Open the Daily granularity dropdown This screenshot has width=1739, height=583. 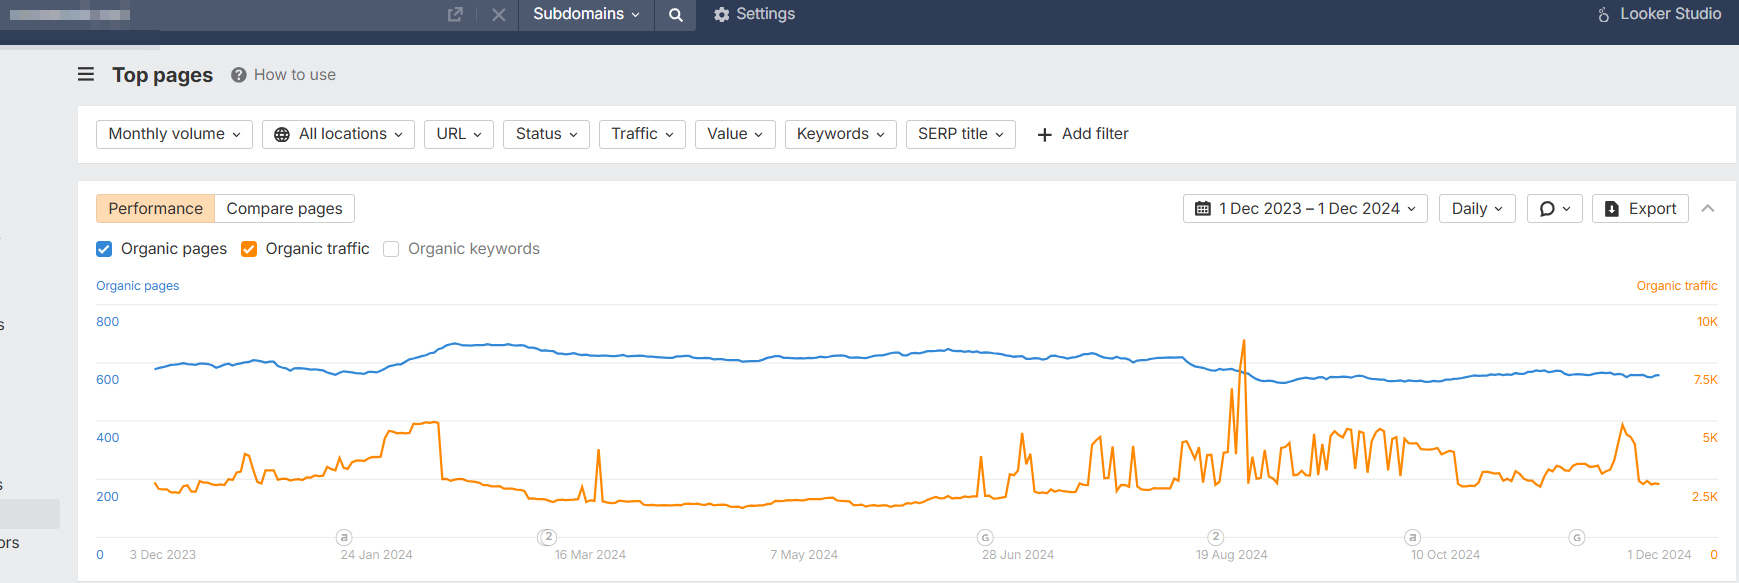1477,209
